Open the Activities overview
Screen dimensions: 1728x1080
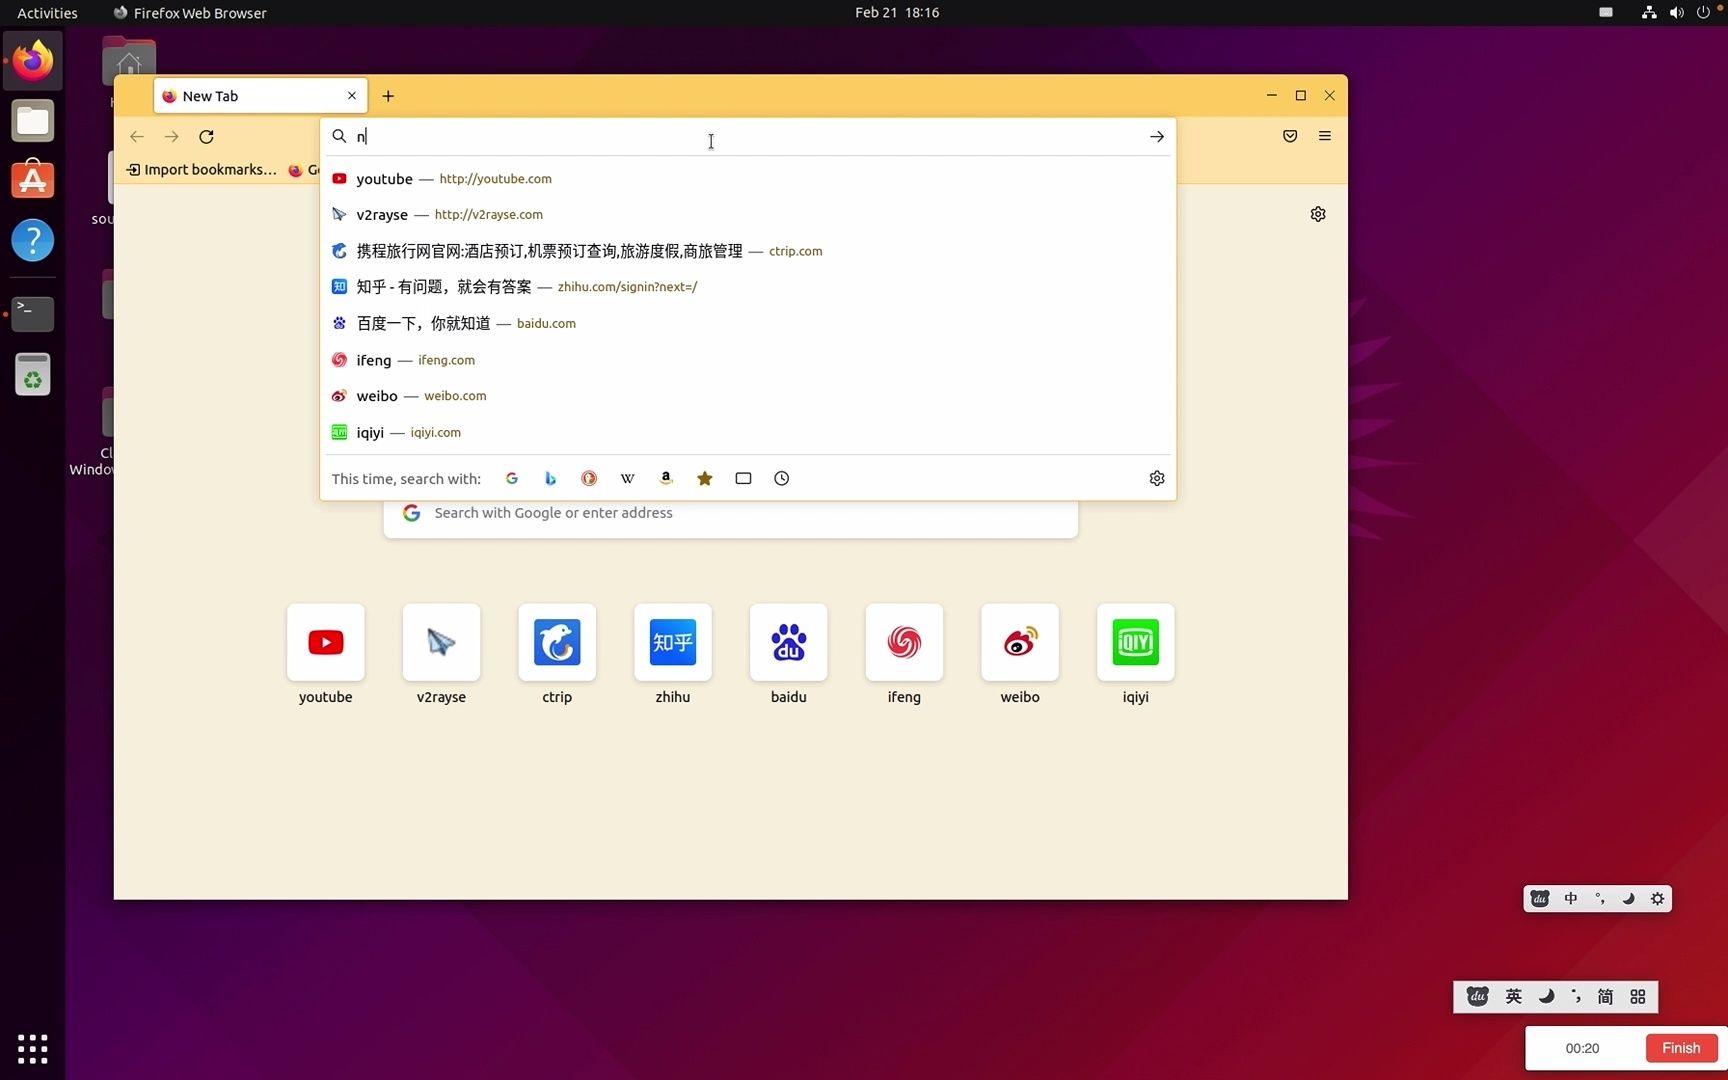click(x=47, y=13)
